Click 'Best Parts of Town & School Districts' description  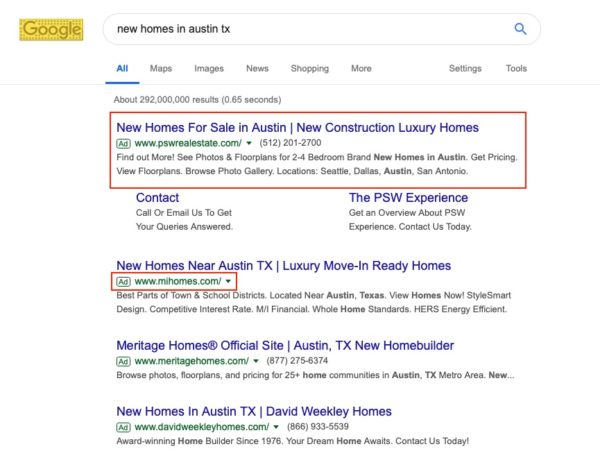pos(314,302)
